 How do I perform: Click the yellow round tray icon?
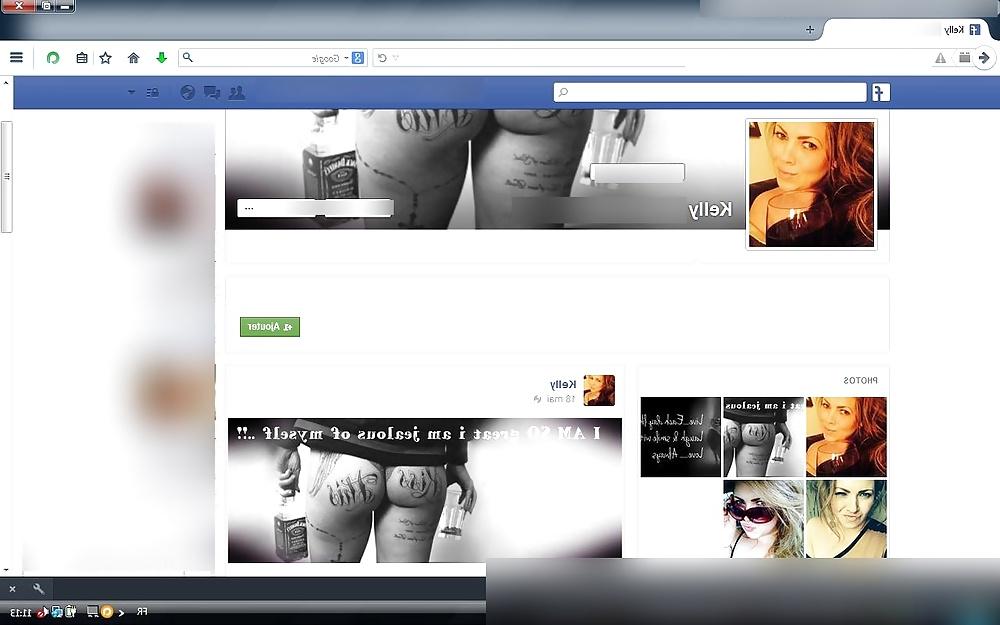point(107,612)
